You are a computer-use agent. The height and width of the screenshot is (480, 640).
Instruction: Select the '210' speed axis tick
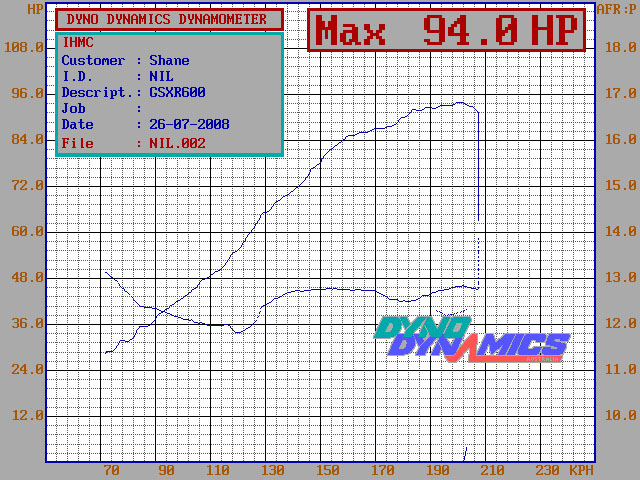pyautogui.click(x=493, y=470)
